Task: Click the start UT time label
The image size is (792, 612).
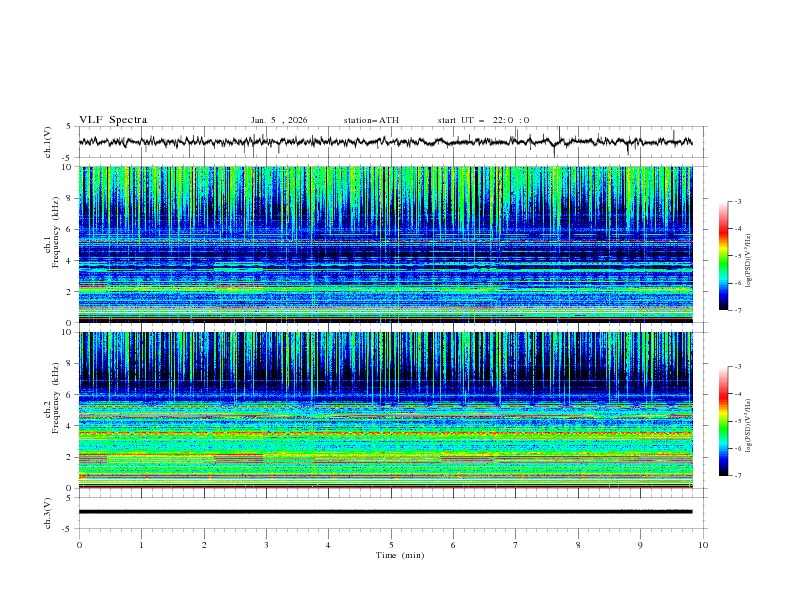Action: click(x=483, y=120)
